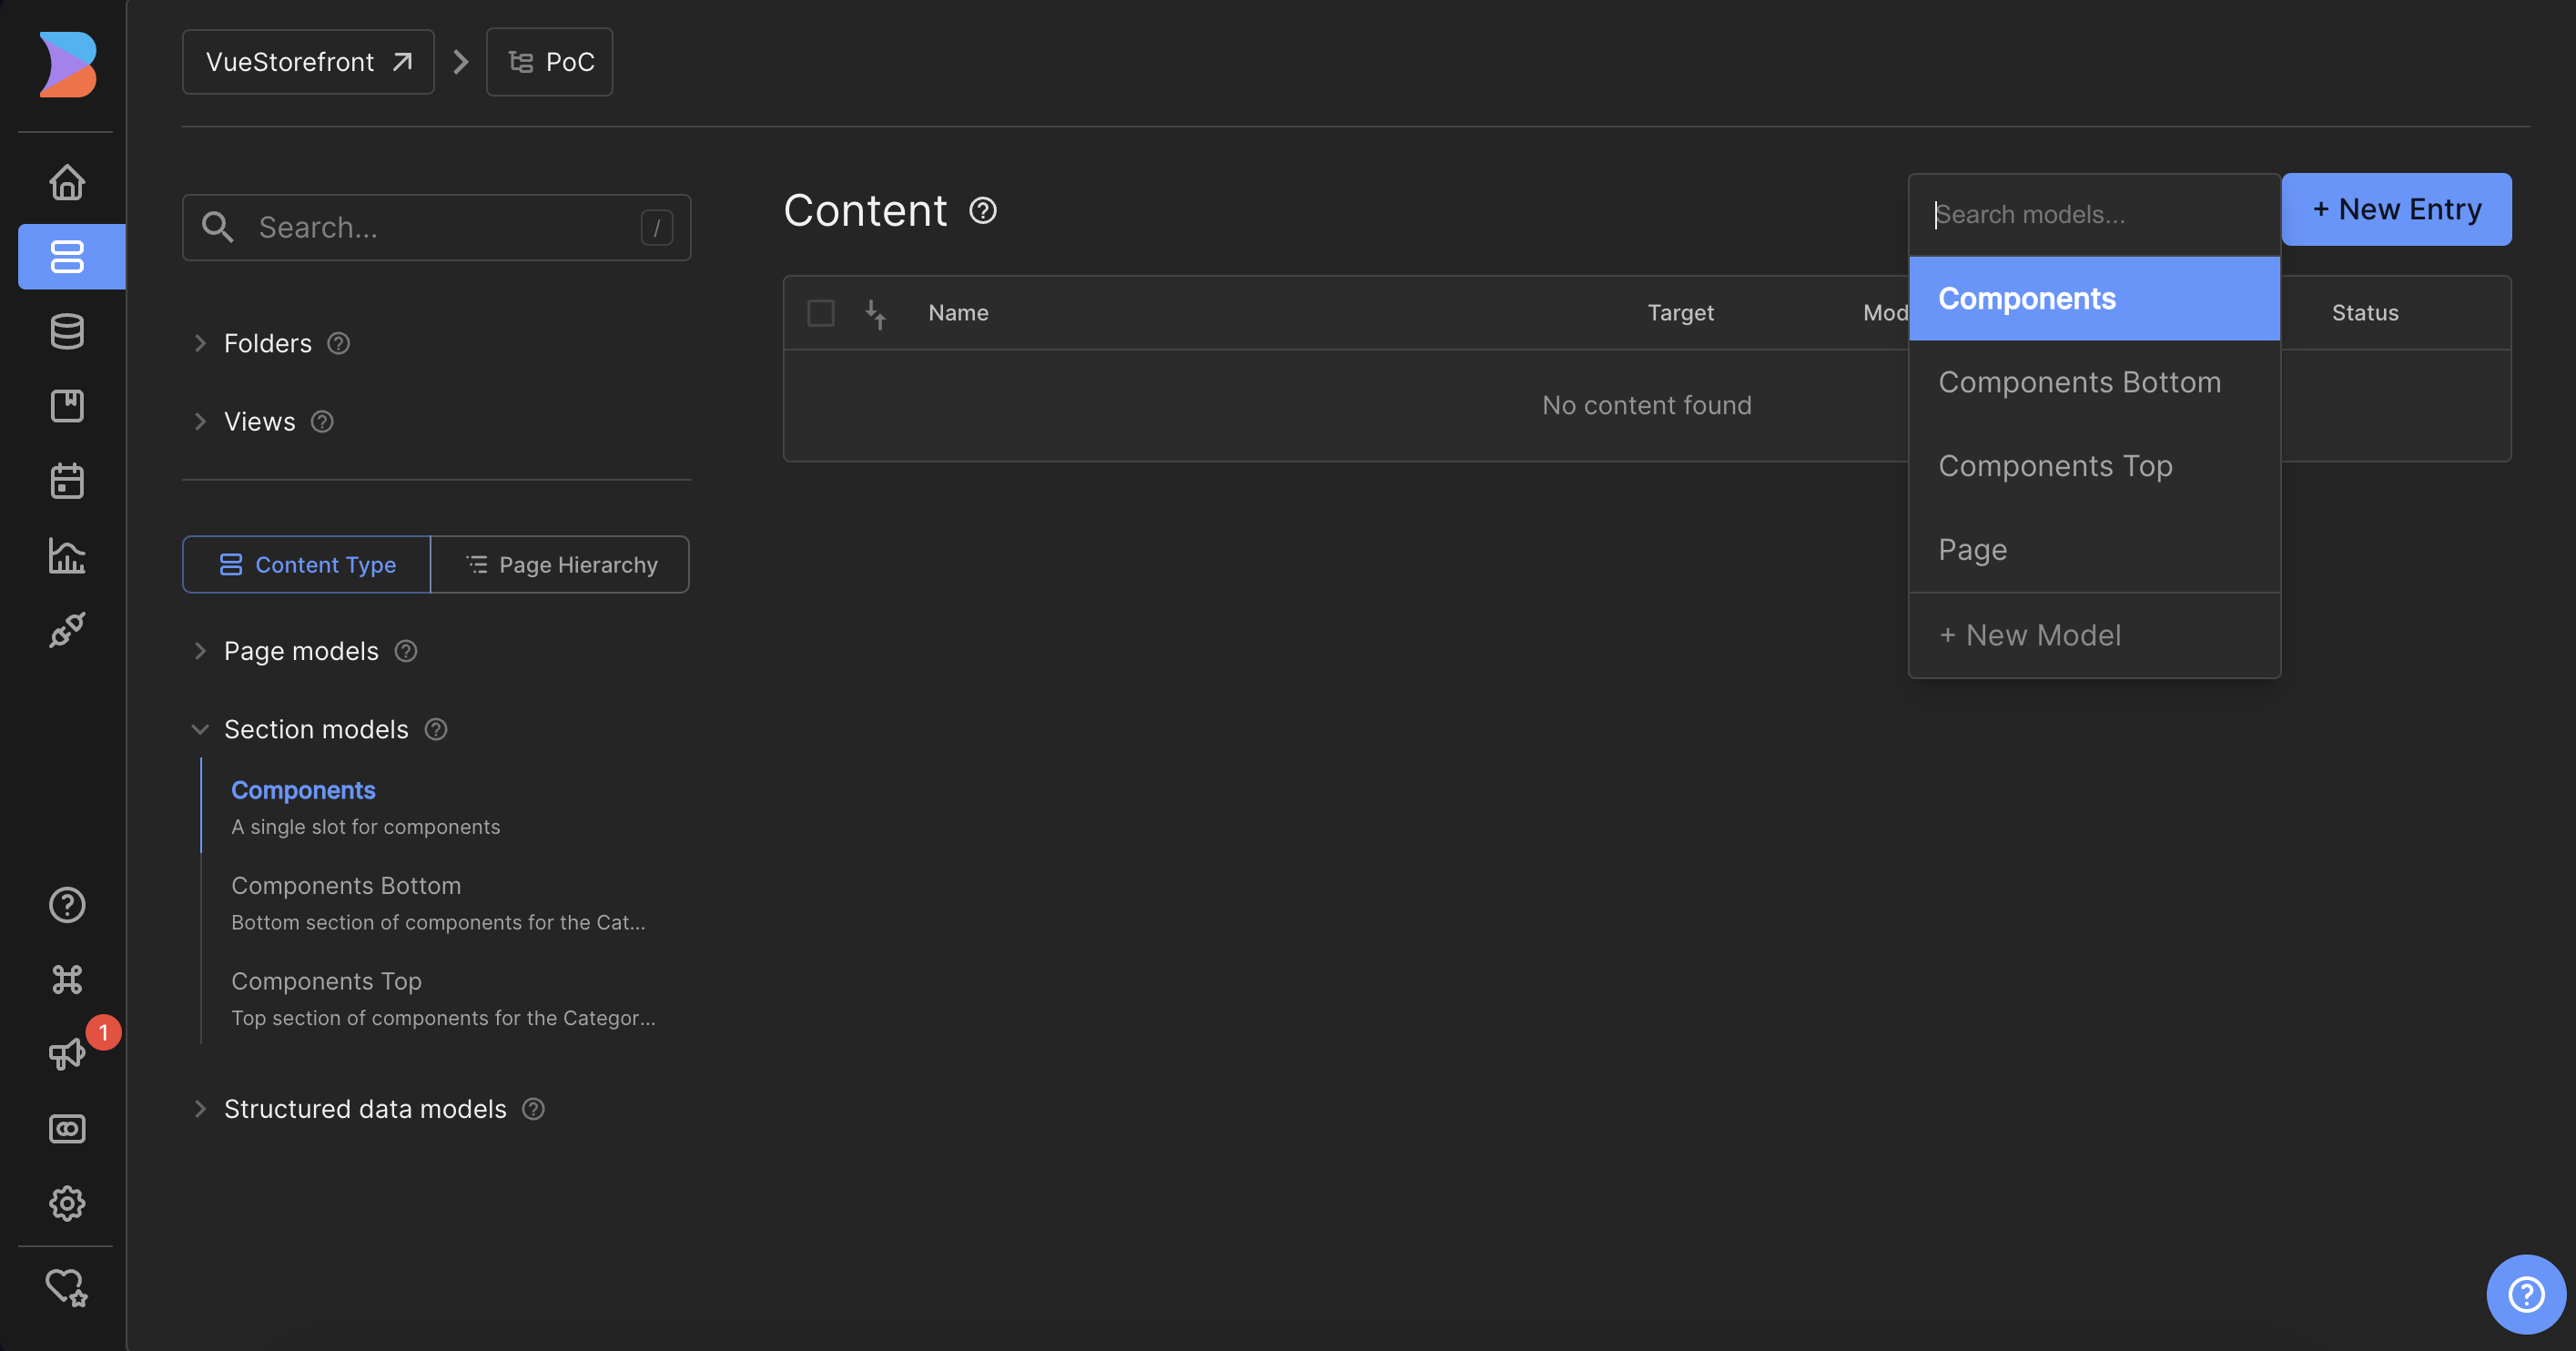
Task: Click the + New Entry button
Action: tap(2396, 209)
